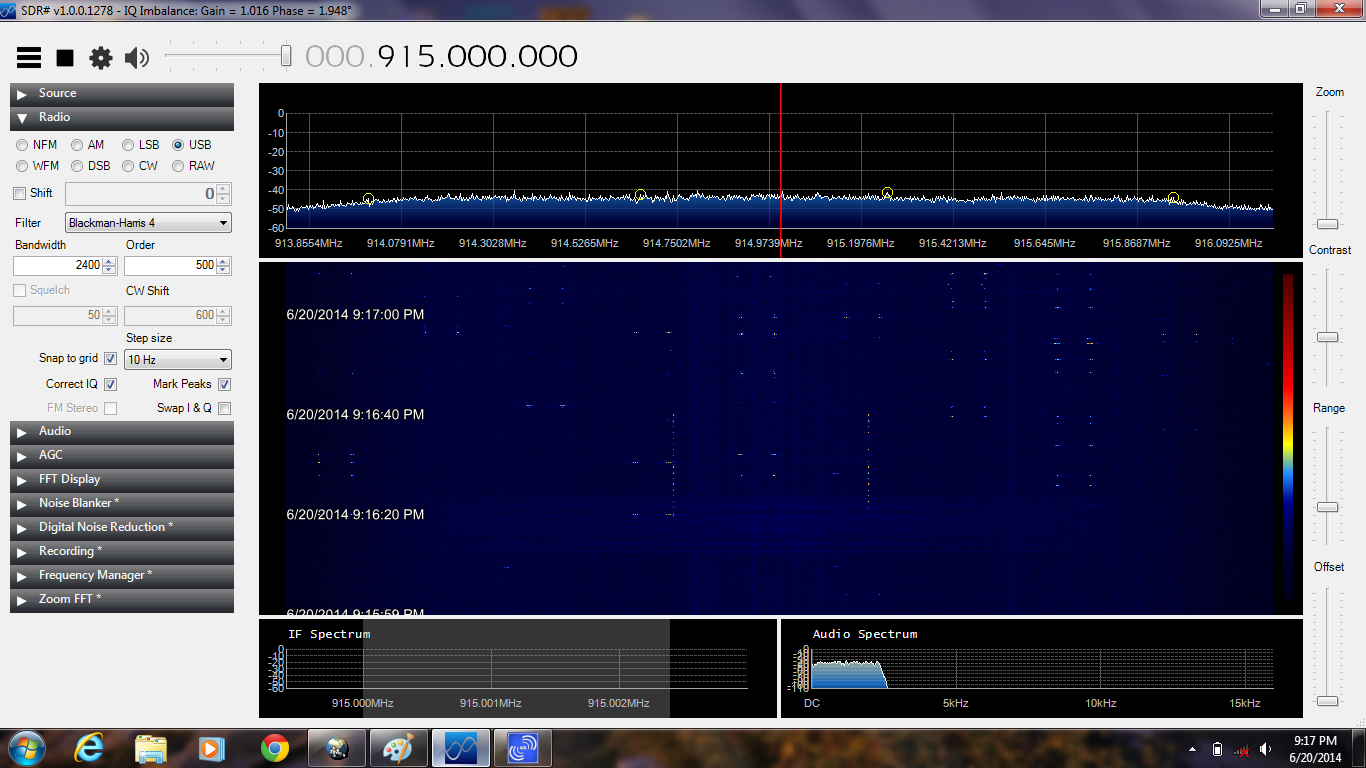Launch Google Chrome from the taskbar
Image resolution: width=1366 pixels, height=768 pixels.
[x=275, y=748]
